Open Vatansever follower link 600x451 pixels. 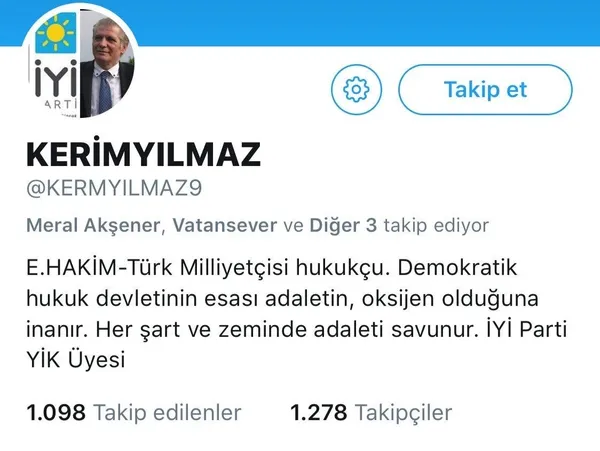pyautogui.click(x=225, y=225)
